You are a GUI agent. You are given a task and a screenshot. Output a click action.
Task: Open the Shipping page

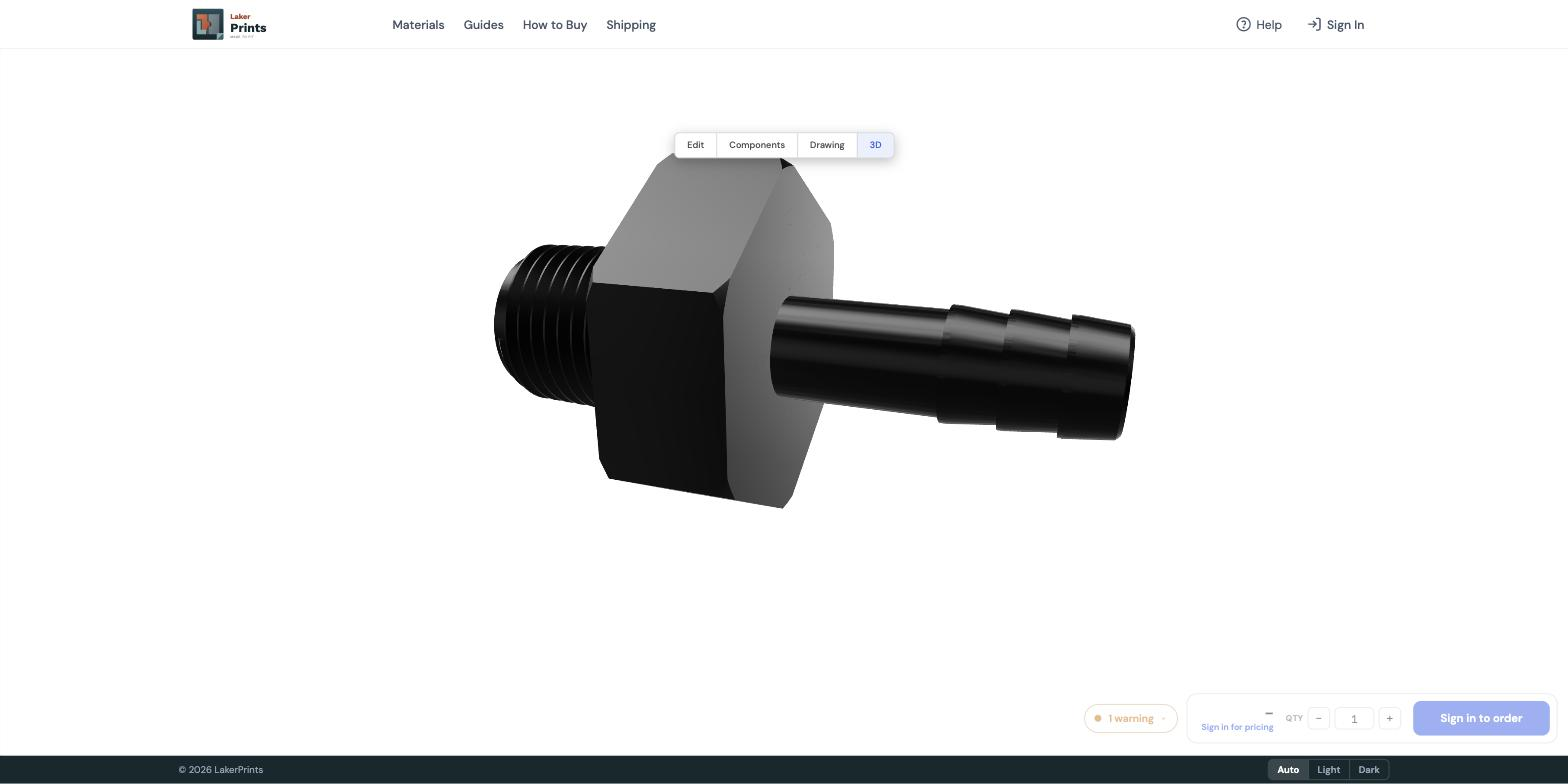point(631,24)
